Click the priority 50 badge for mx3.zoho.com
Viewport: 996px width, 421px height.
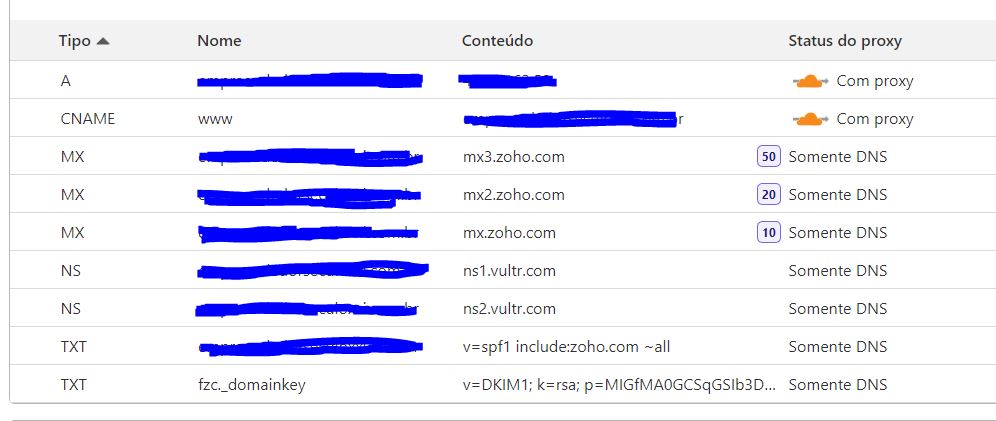(769, 157)
